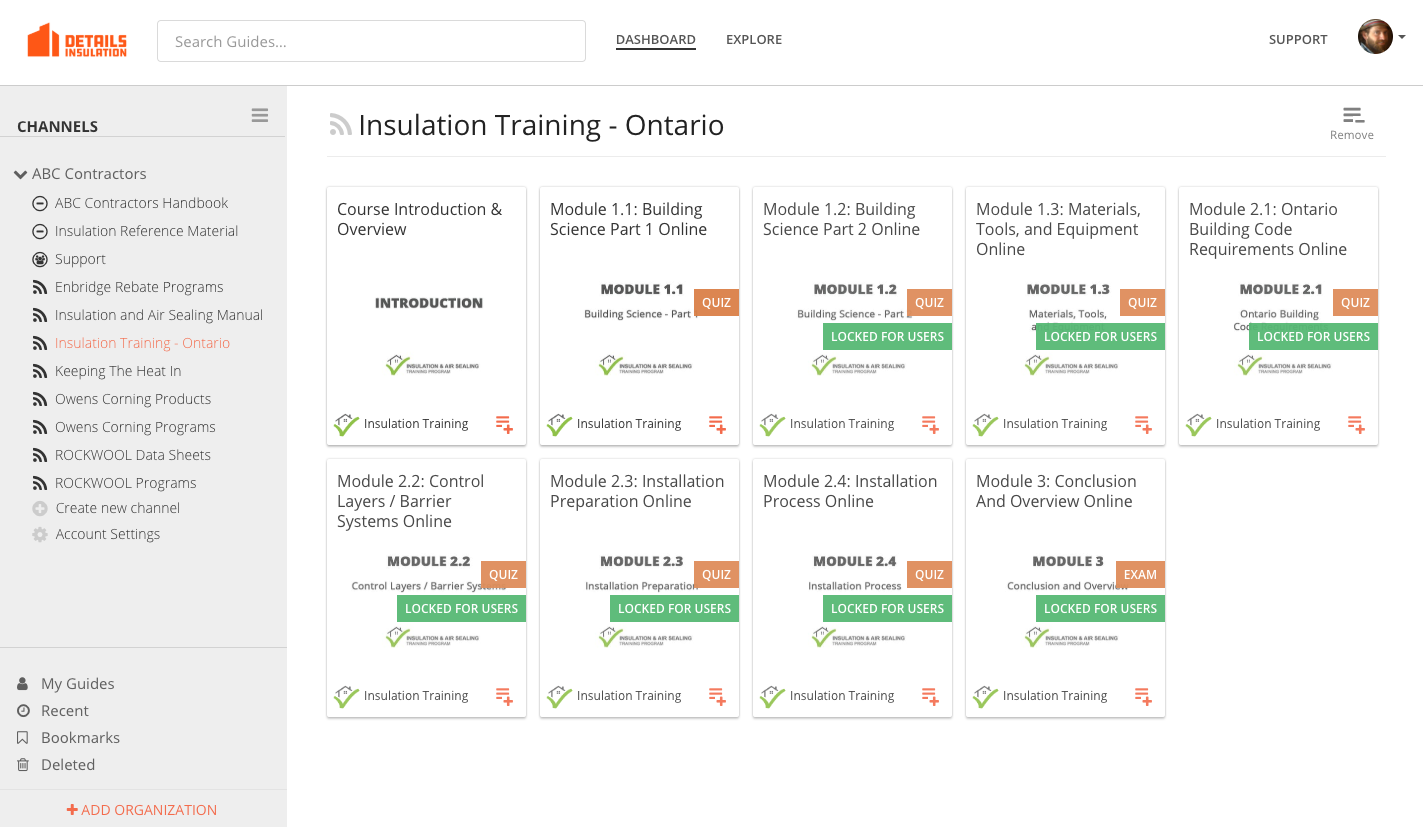Click the Support link in header
The image size is (1423, 827).
coord(1297,40)
